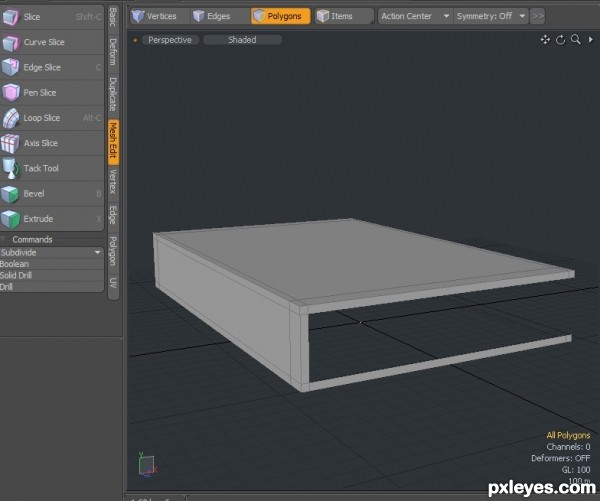Select the Bevel tool icon
Viewport: 600px width, 501px height.
click(10, 194)
